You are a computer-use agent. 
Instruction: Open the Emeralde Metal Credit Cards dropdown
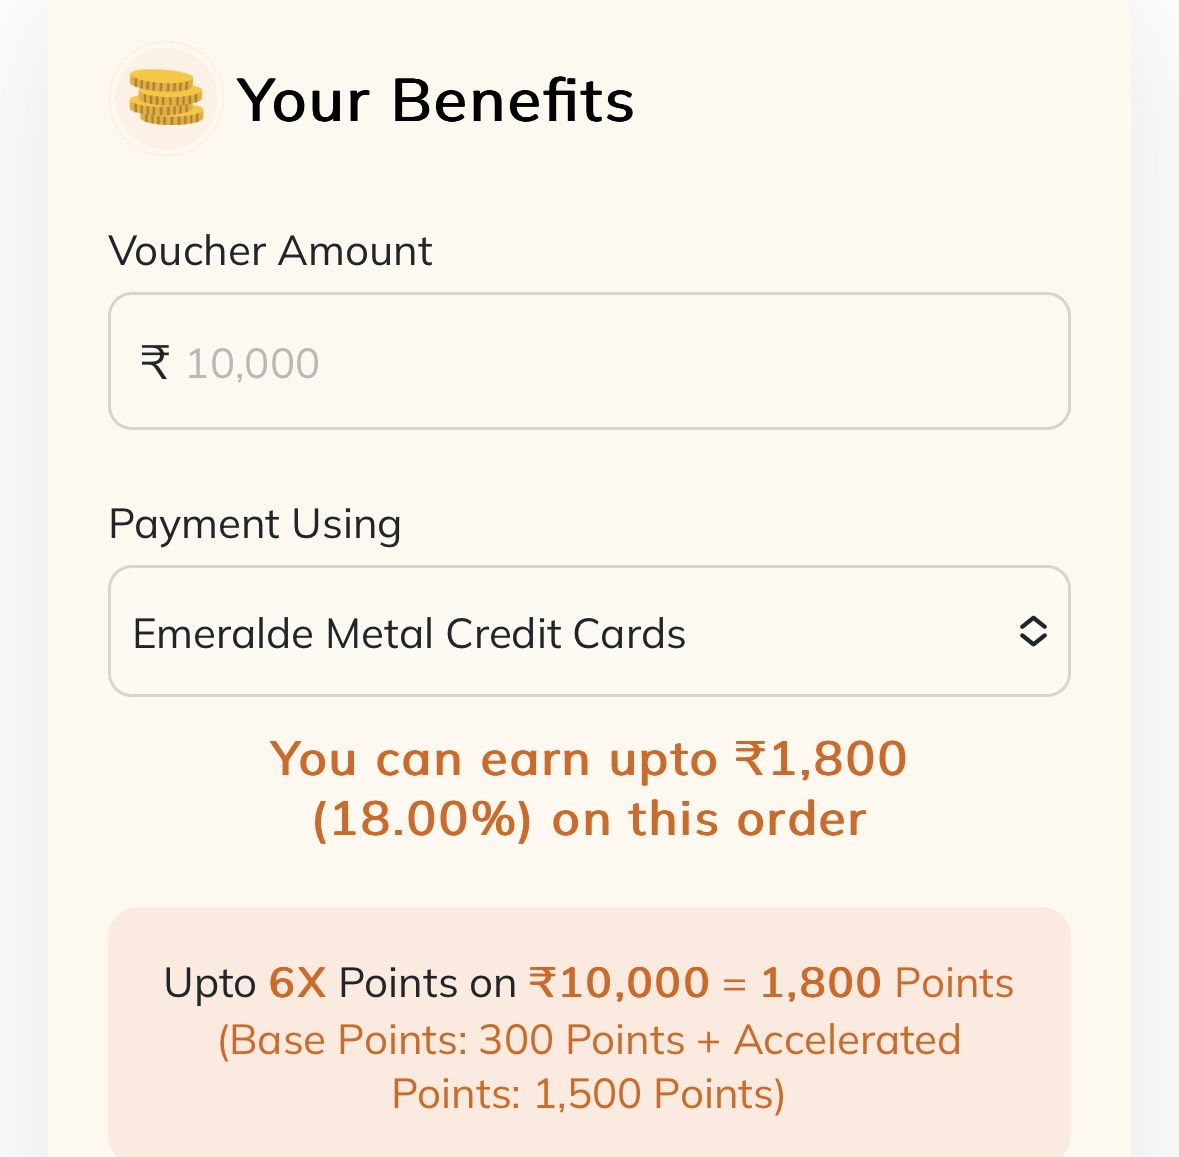click(x=589, y=632)
